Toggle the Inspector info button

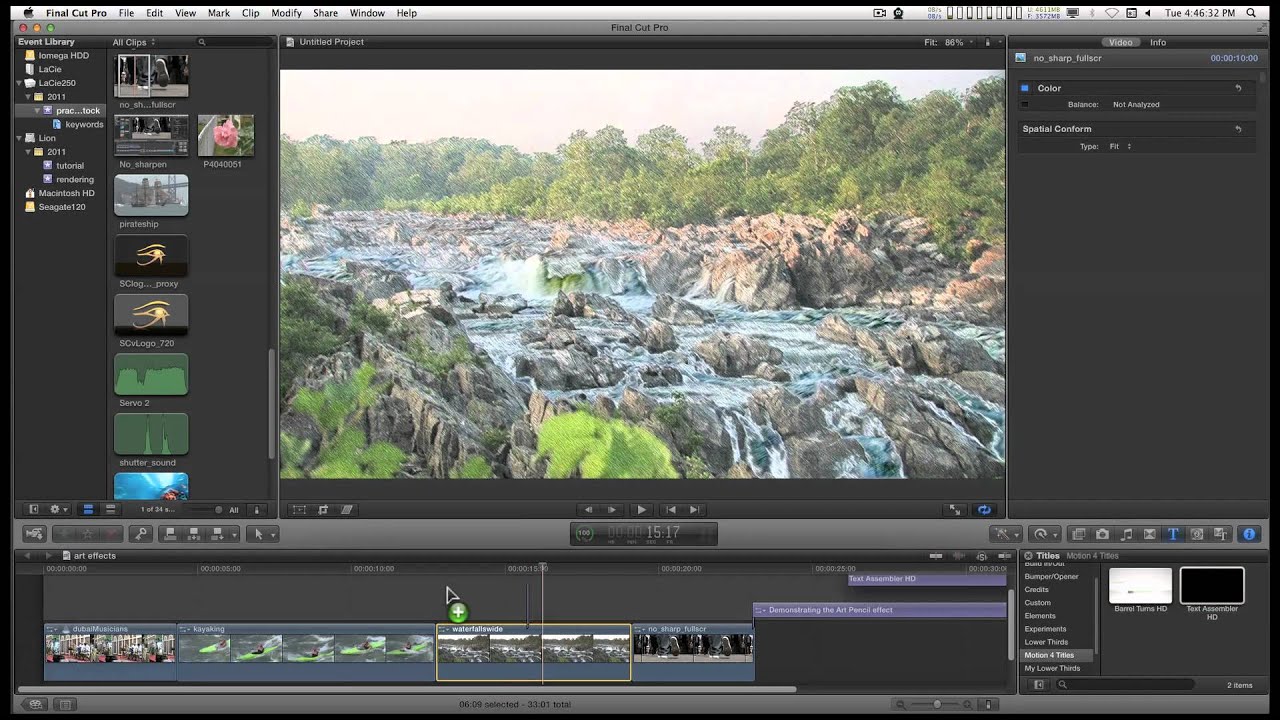coord(1249,534)
